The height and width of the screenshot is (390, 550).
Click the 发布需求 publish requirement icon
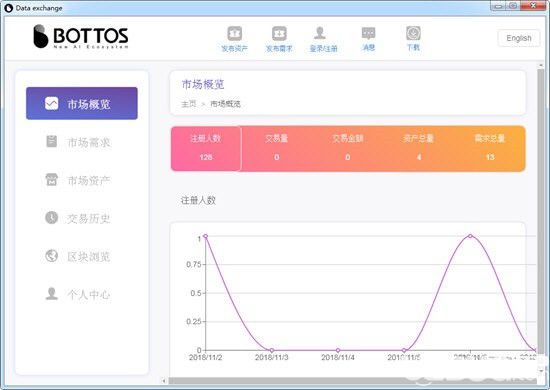click(x=279, y=34)
